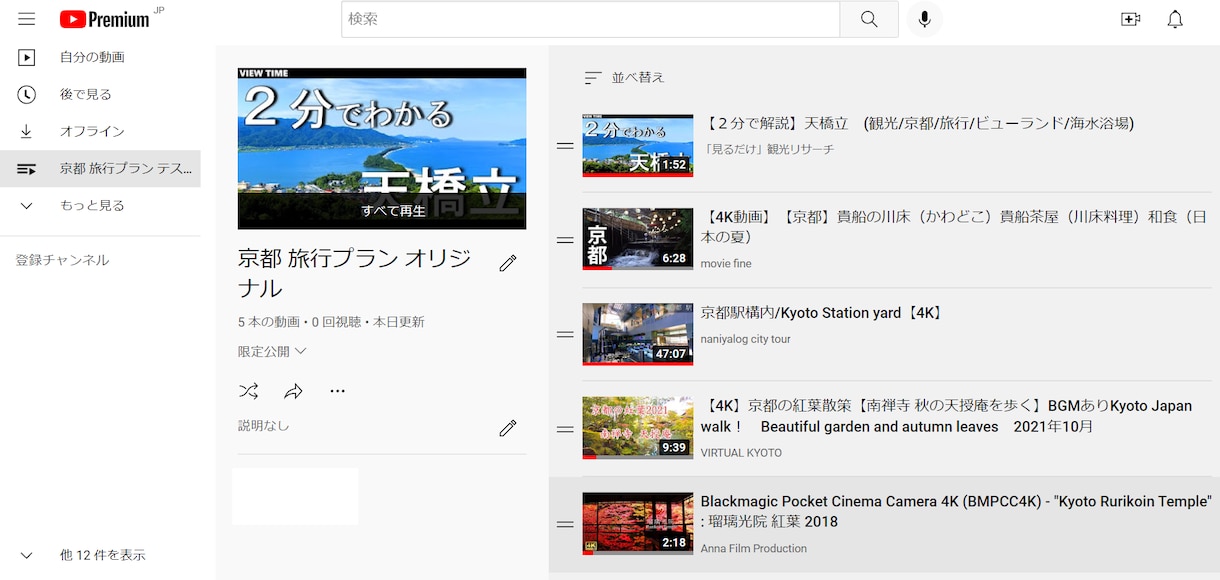The image size is (1220, 580).
Task: Share the playlist arrow icon
Action: tap(293, 391)
